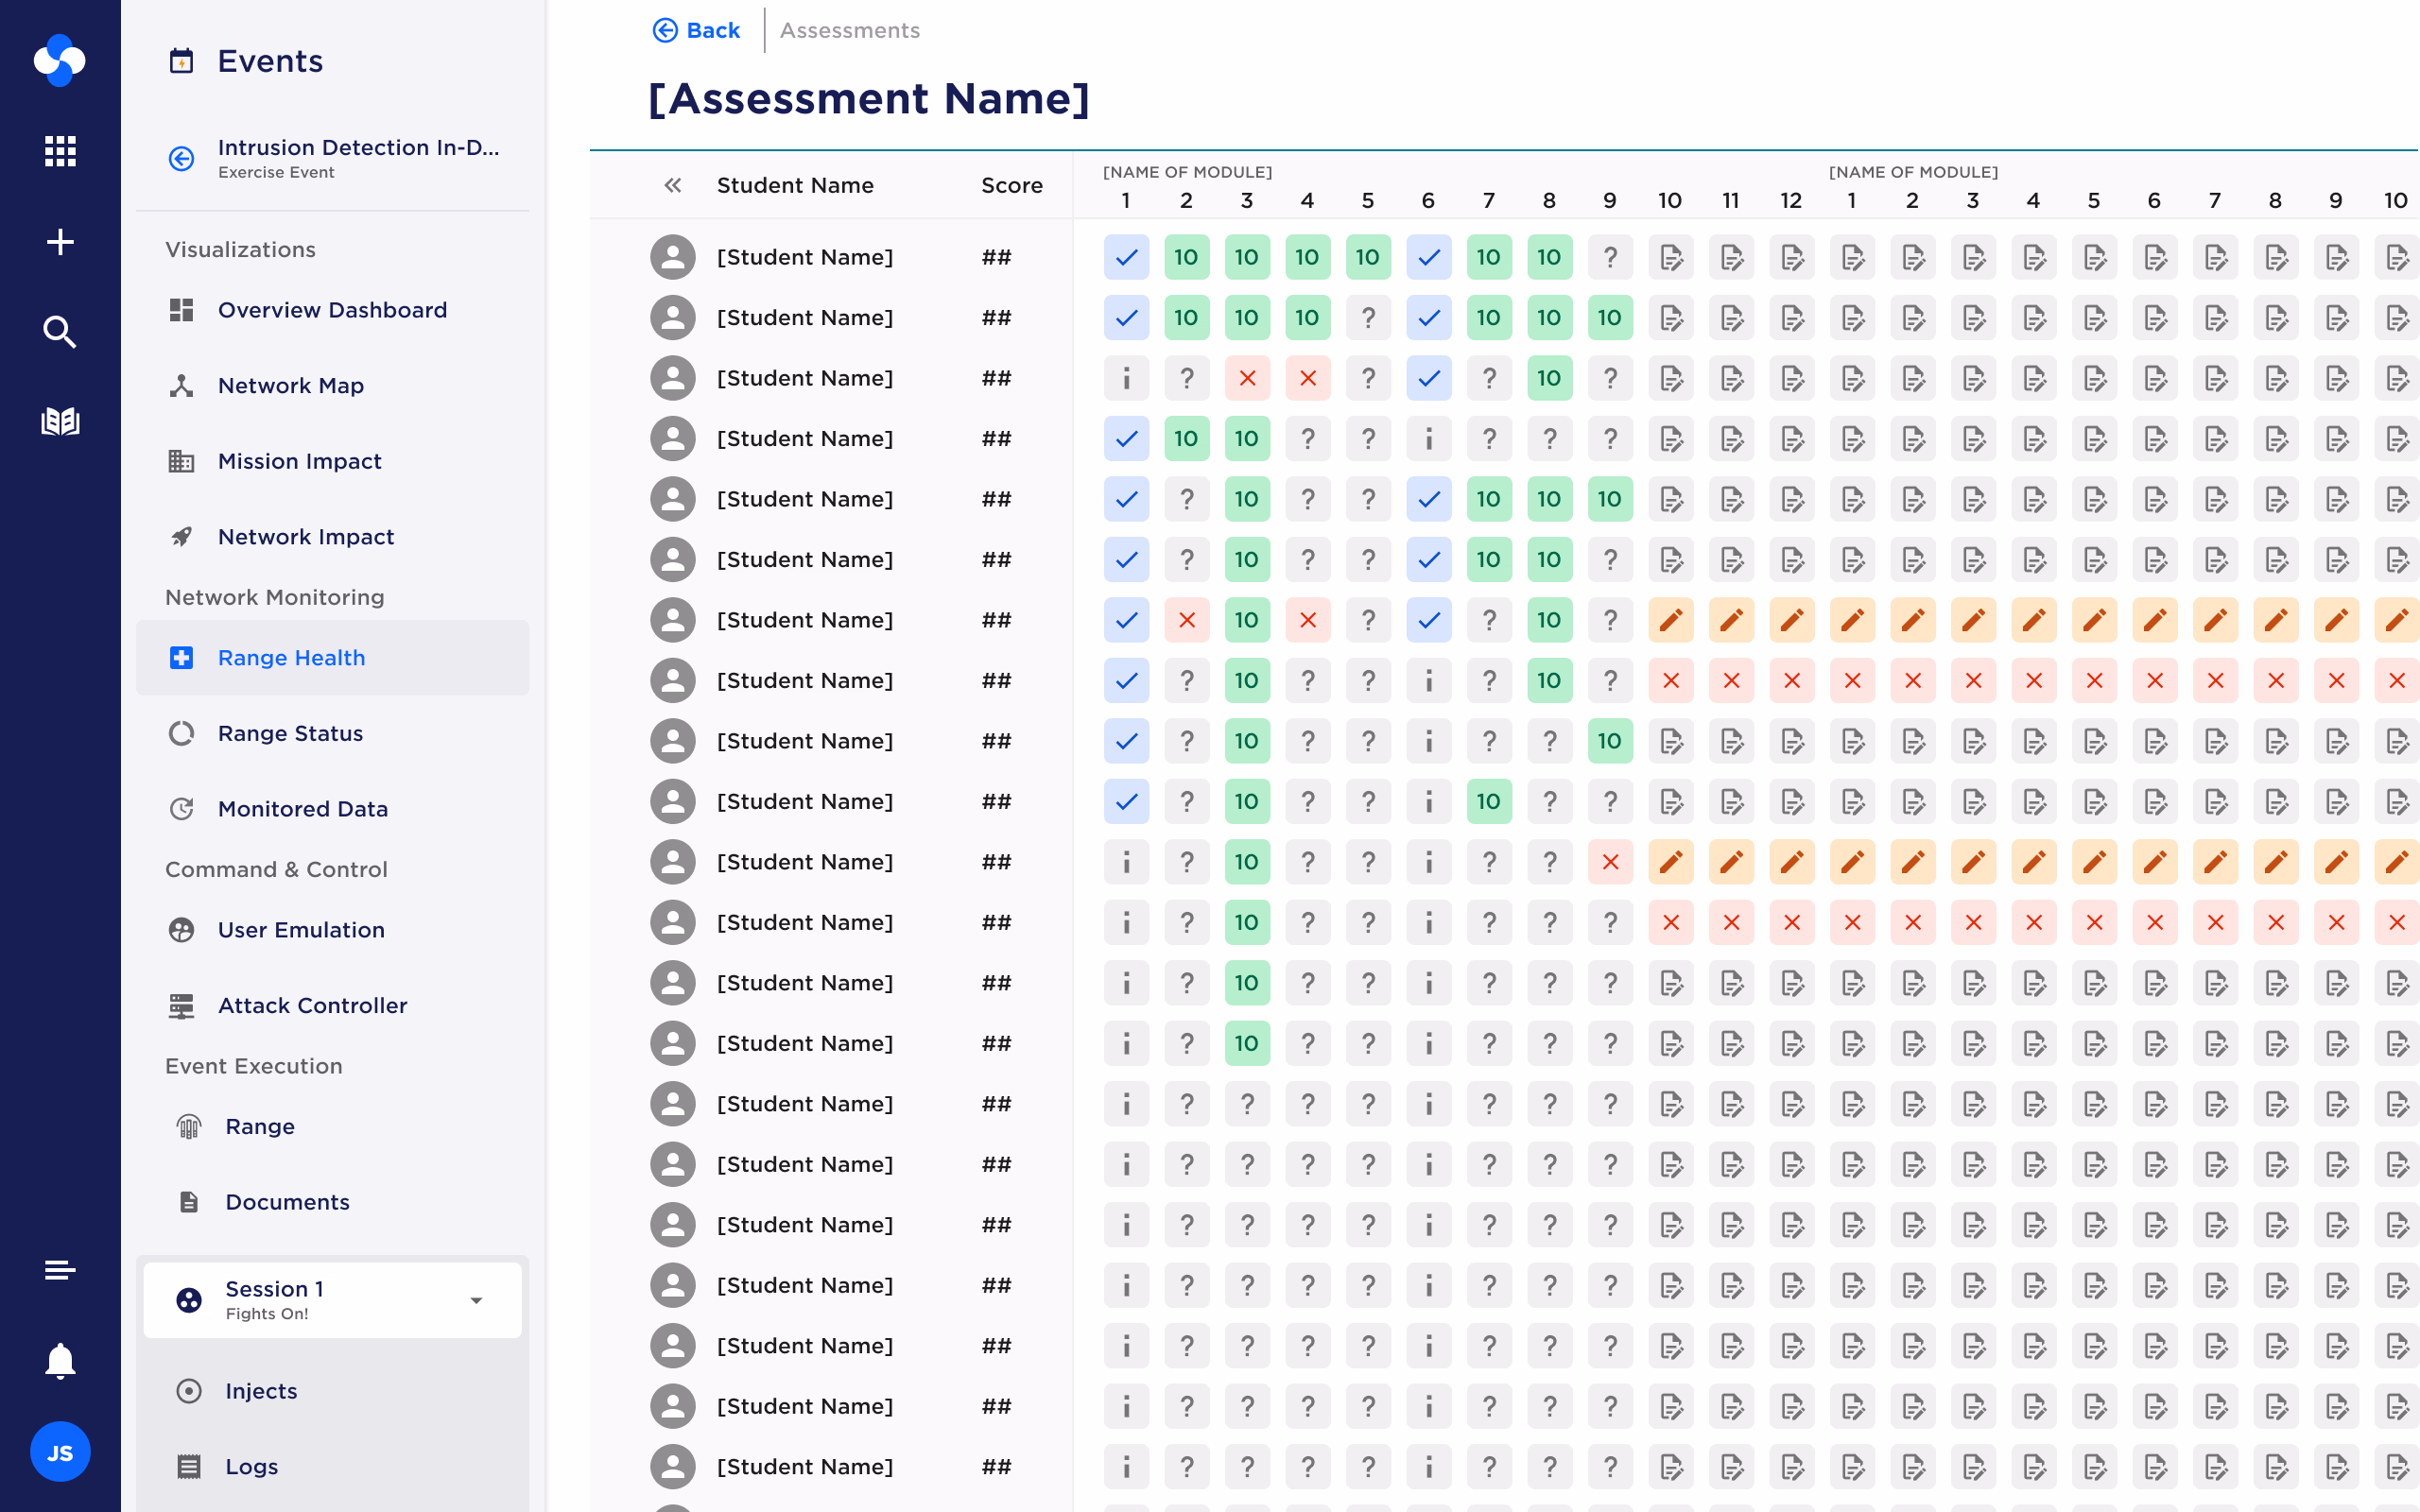Screen dimensions: 2420x1512
Task: Open Overview Dashboard
Action: coord(332,310)
